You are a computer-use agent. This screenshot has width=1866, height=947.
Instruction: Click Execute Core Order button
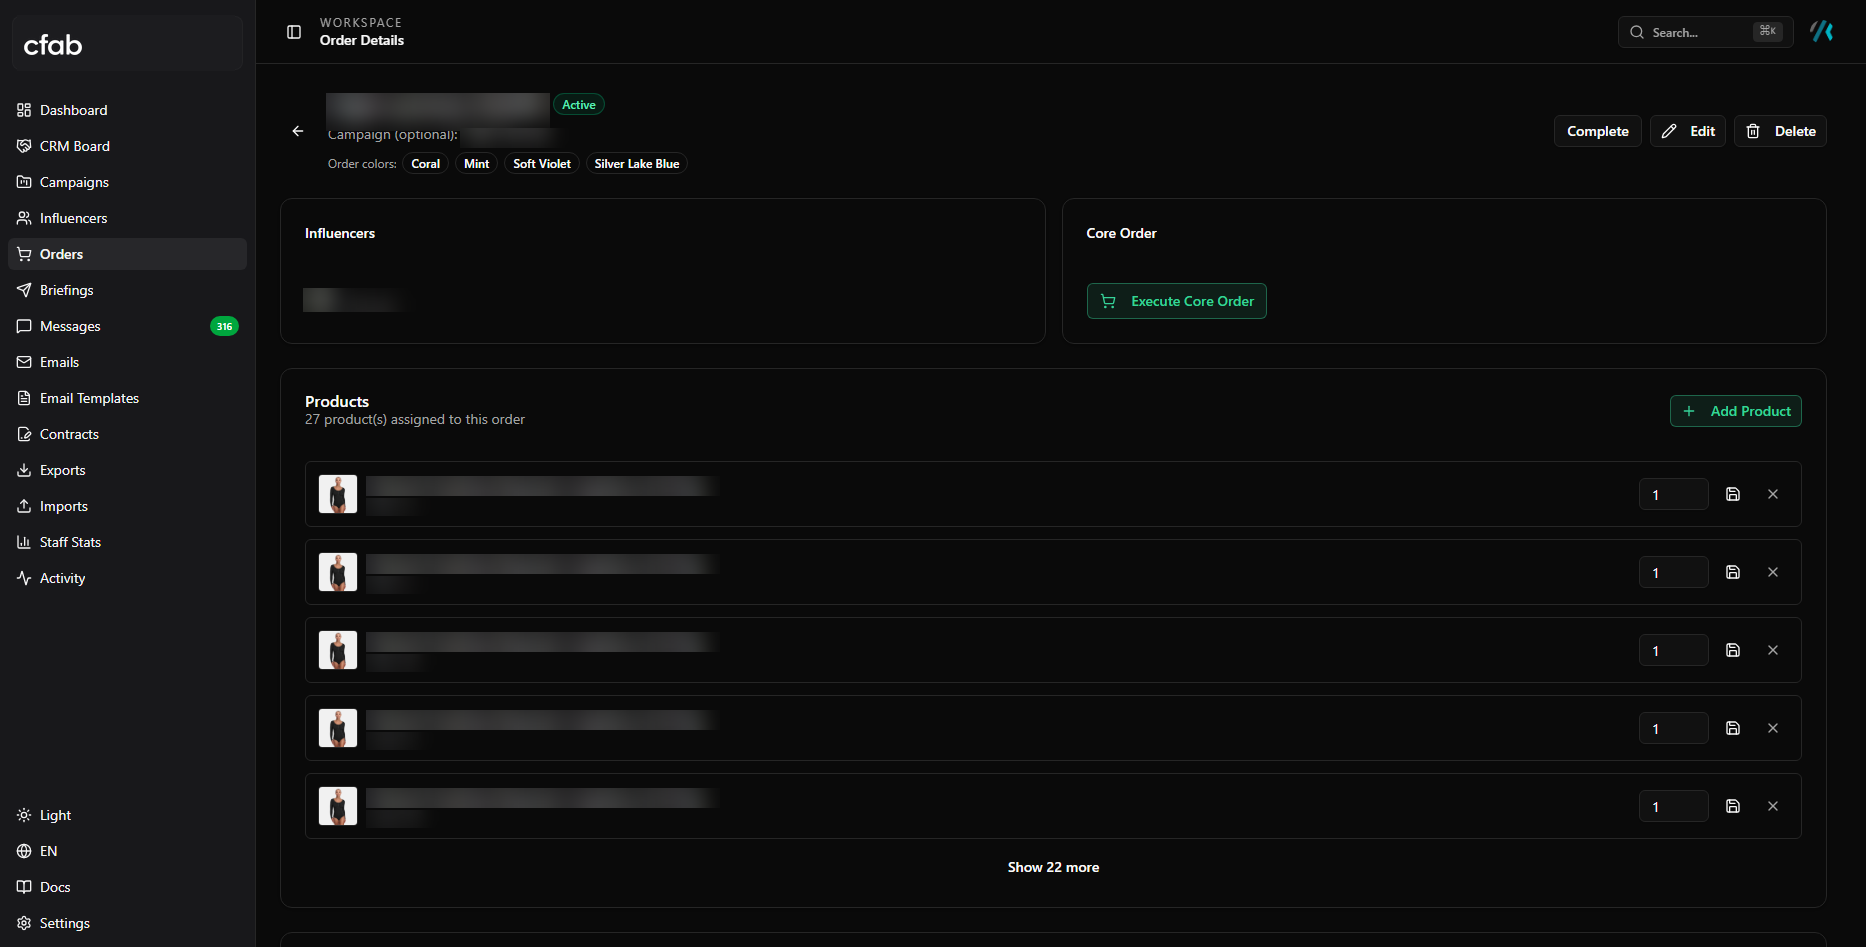1177,301
